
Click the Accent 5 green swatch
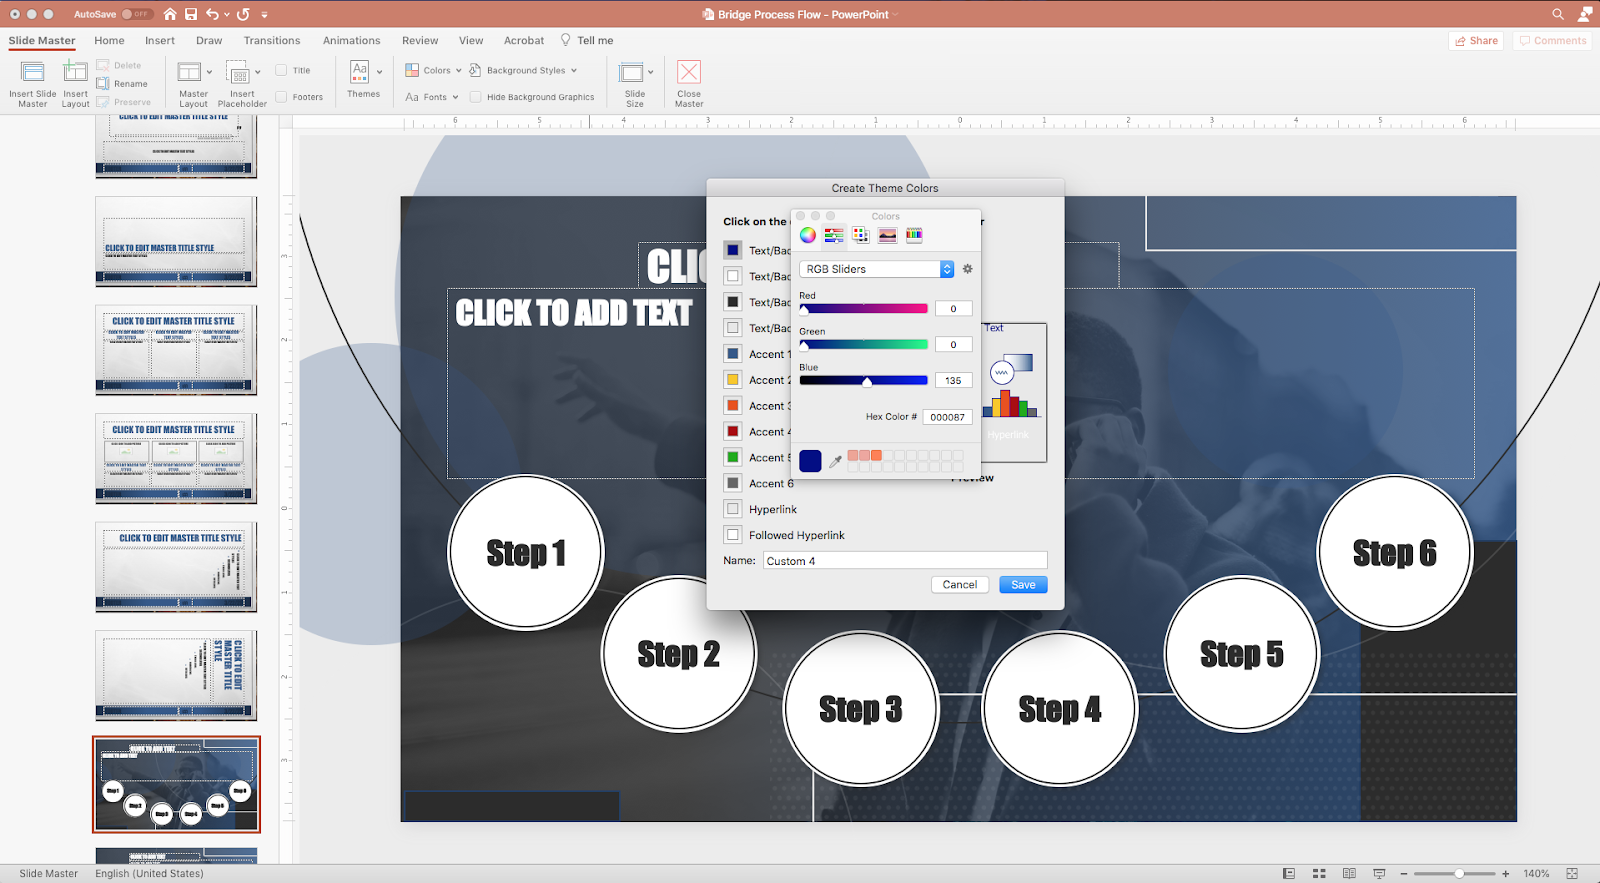pos(733,457)
